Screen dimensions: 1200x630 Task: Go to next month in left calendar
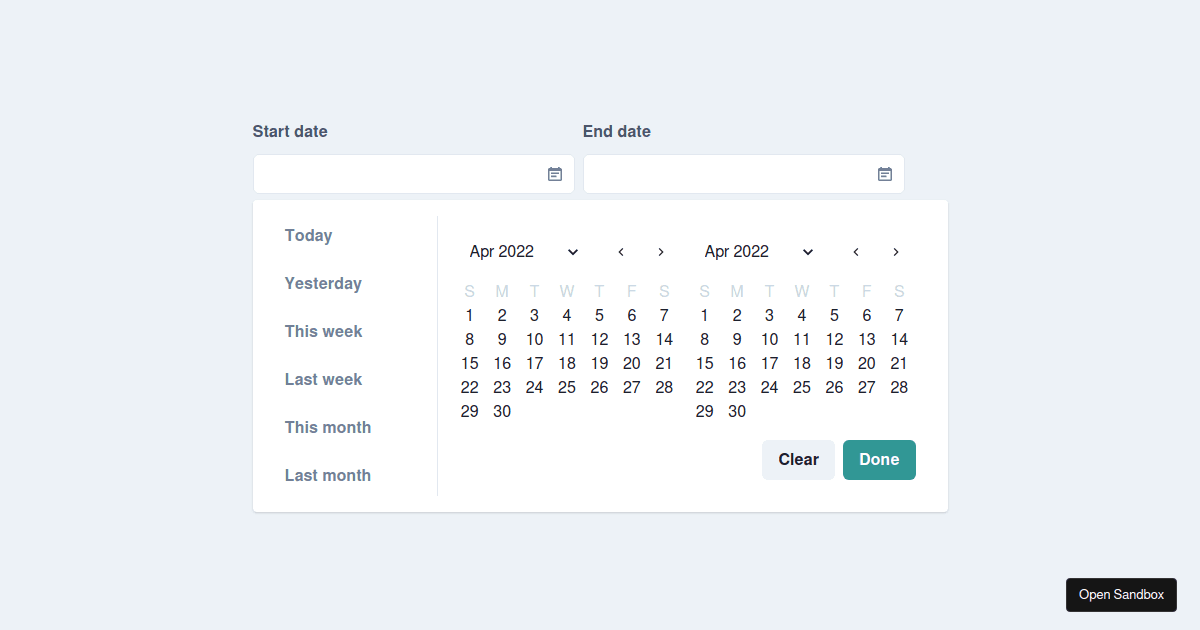661,252
